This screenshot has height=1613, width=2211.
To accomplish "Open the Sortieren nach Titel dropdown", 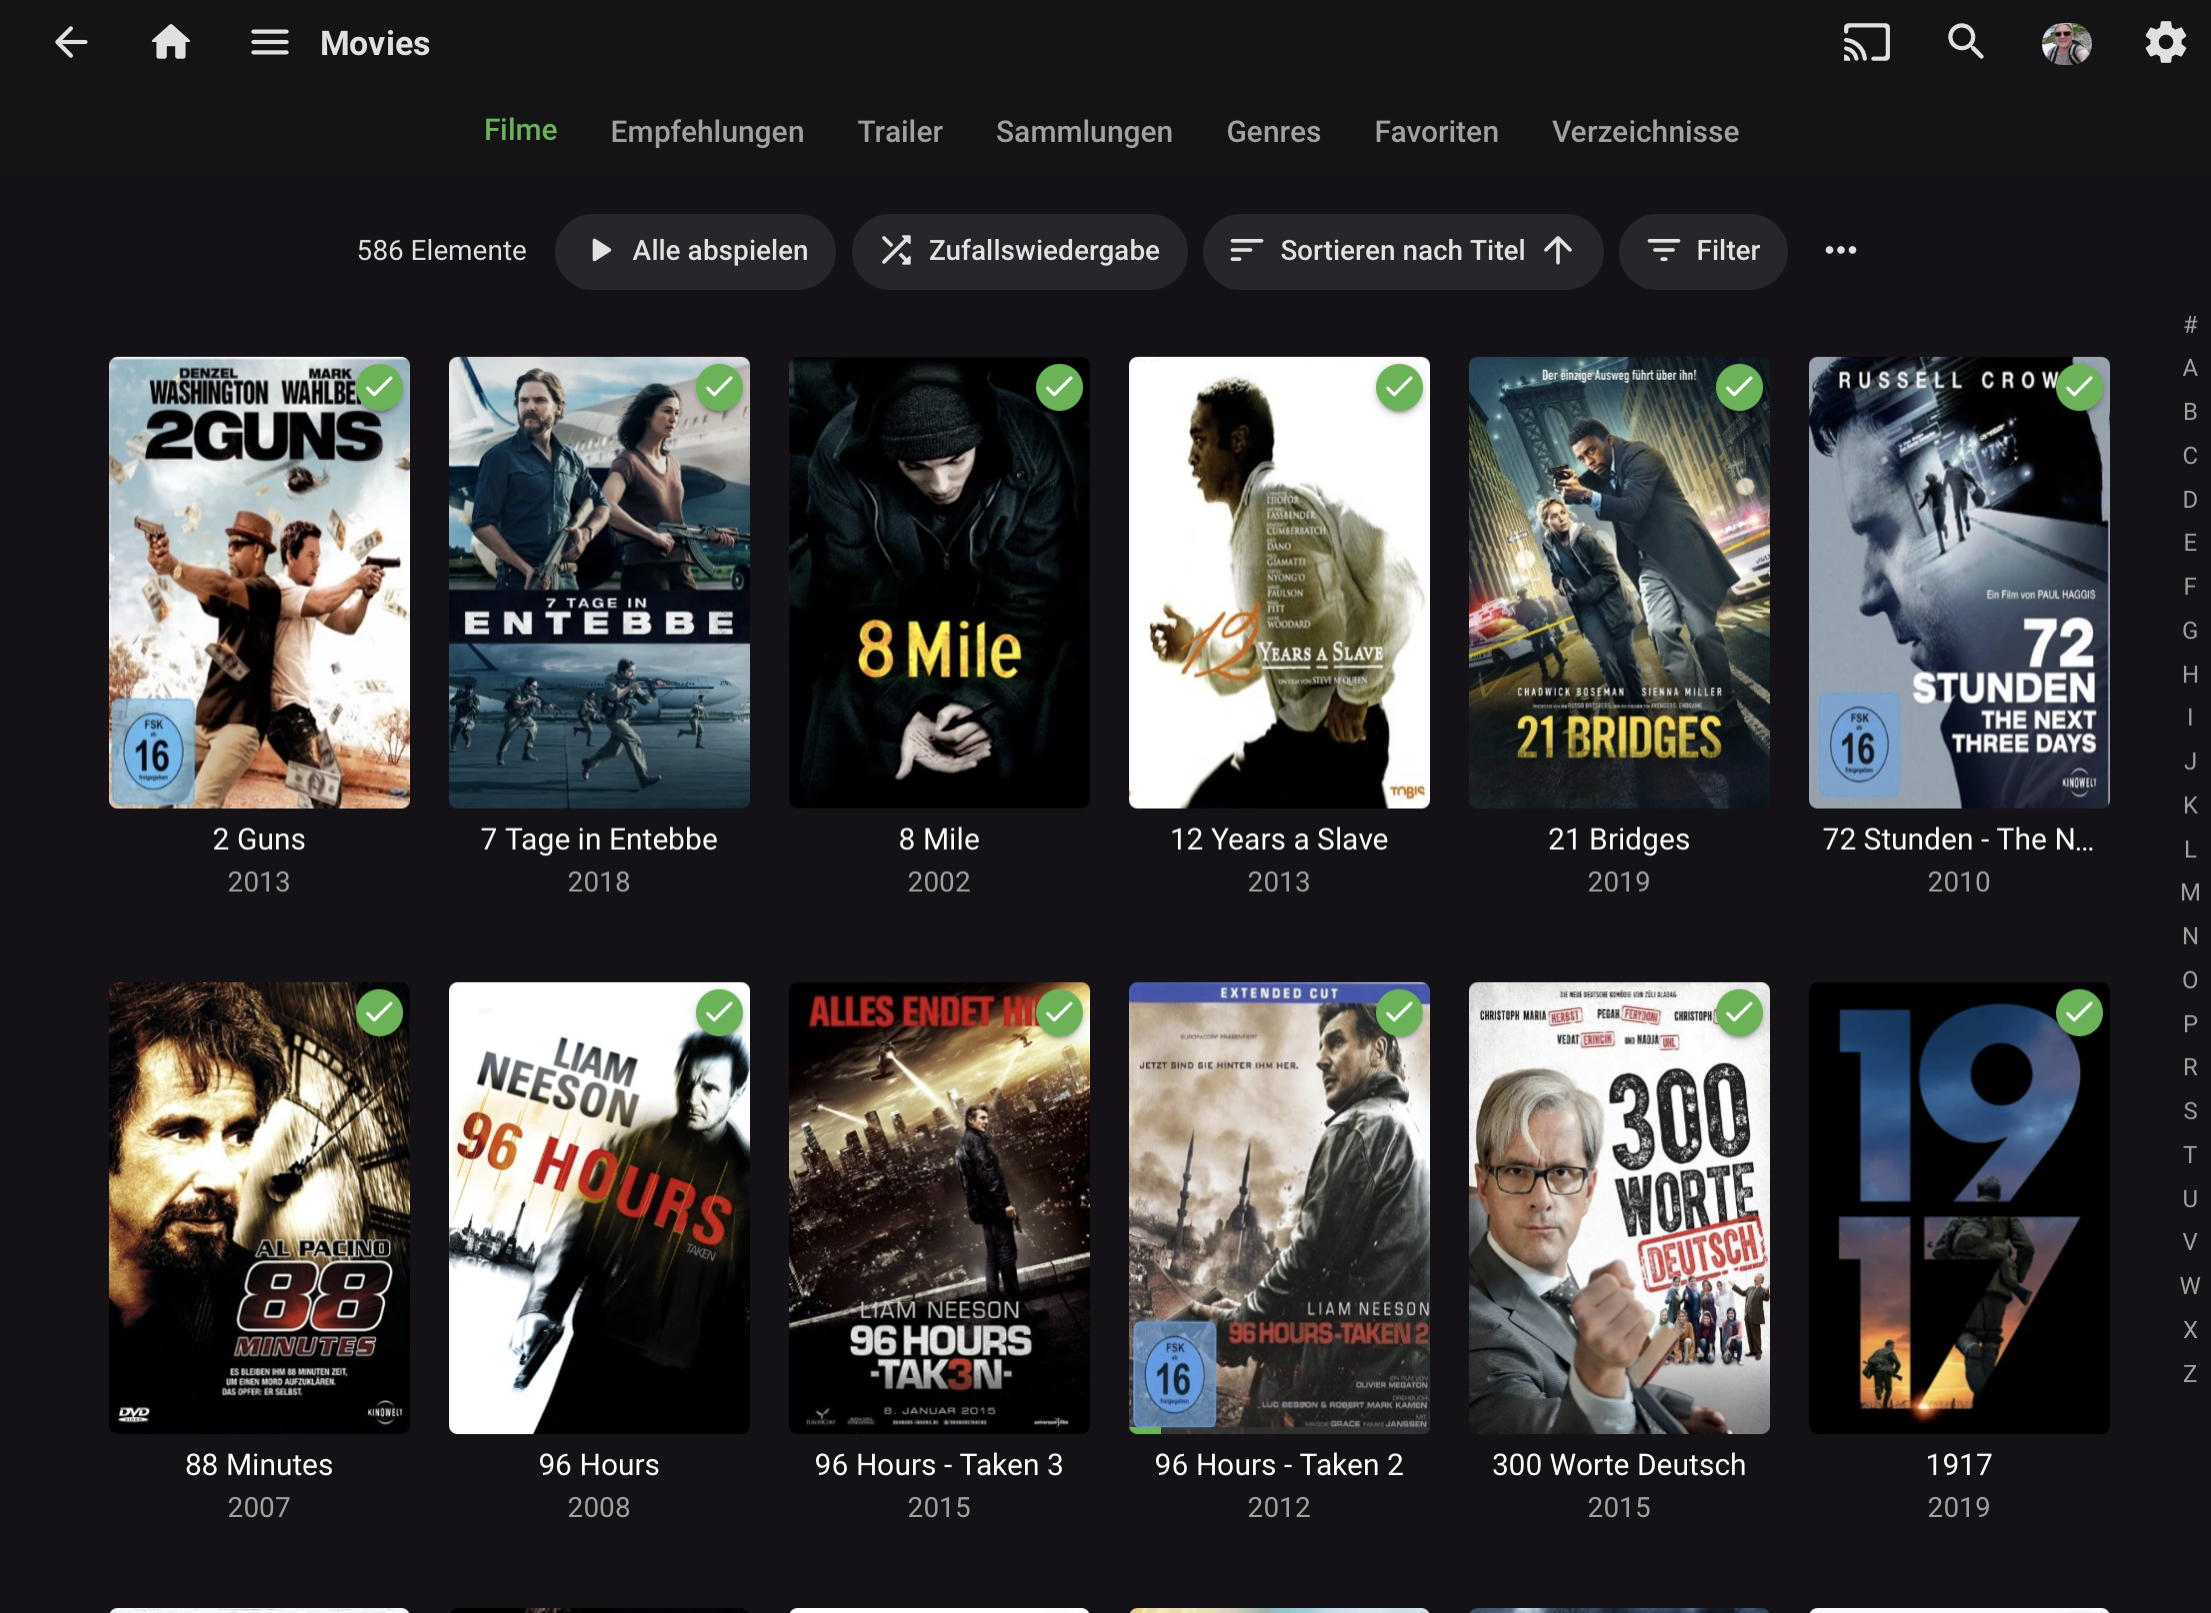I will (x=1403, y=251).
